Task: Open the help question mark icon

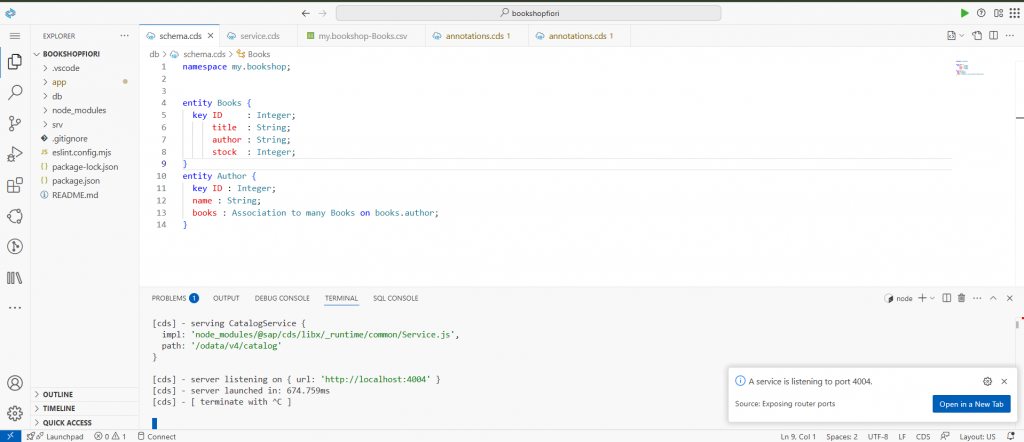Action: click(x=981, y=13)
